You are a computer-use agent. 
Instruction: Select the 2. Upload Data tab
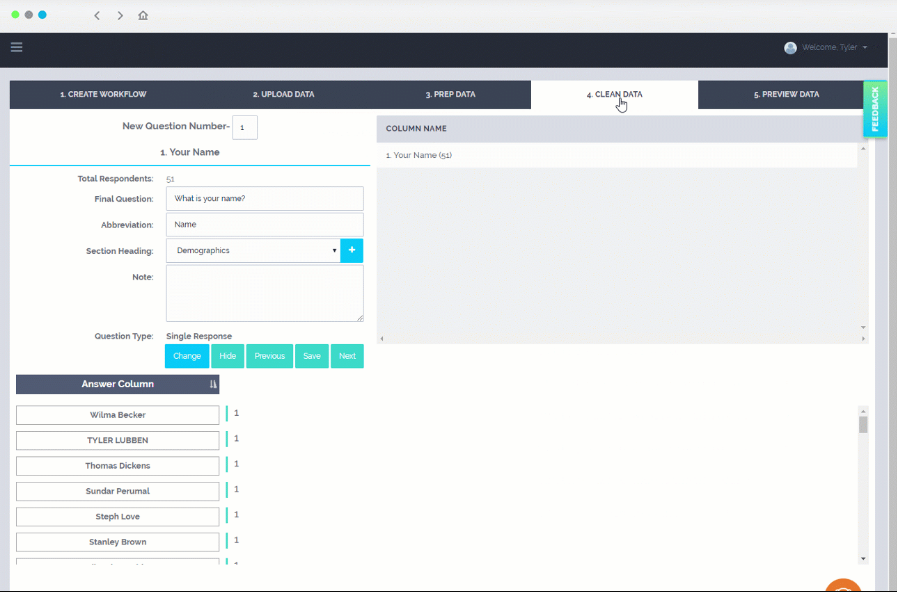[284, 94]
